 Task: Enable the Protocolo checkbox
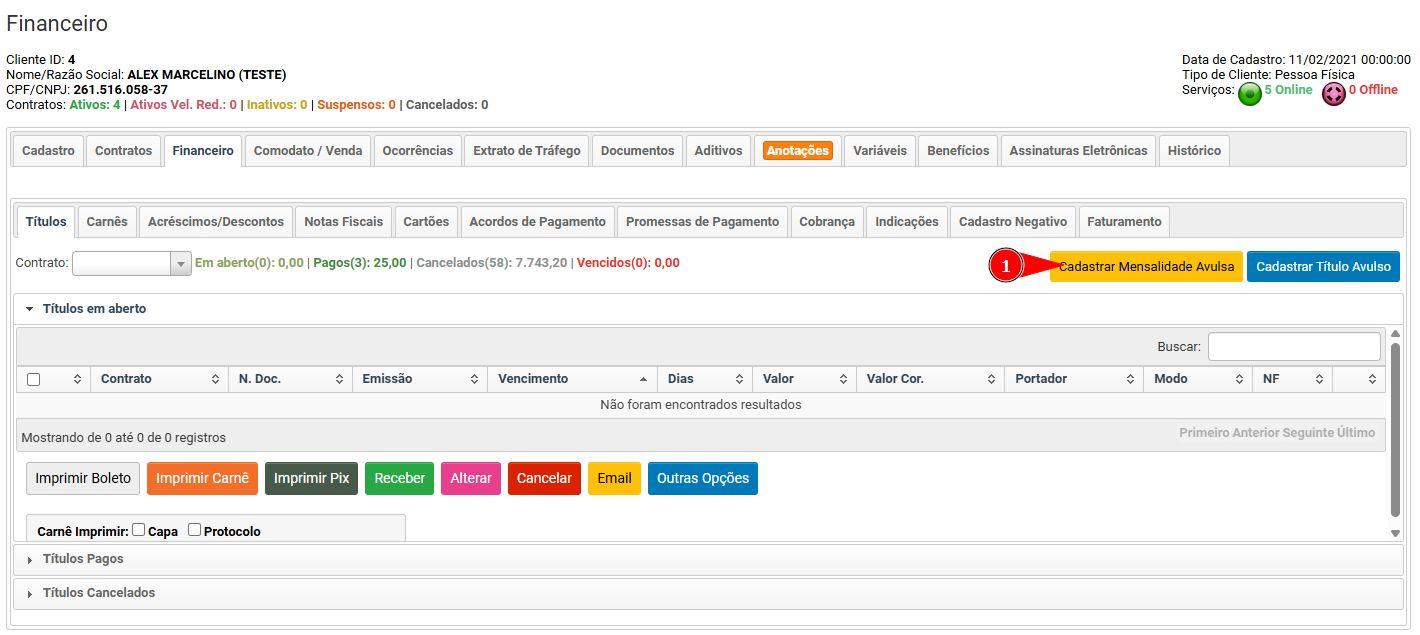tap(194, 529)
